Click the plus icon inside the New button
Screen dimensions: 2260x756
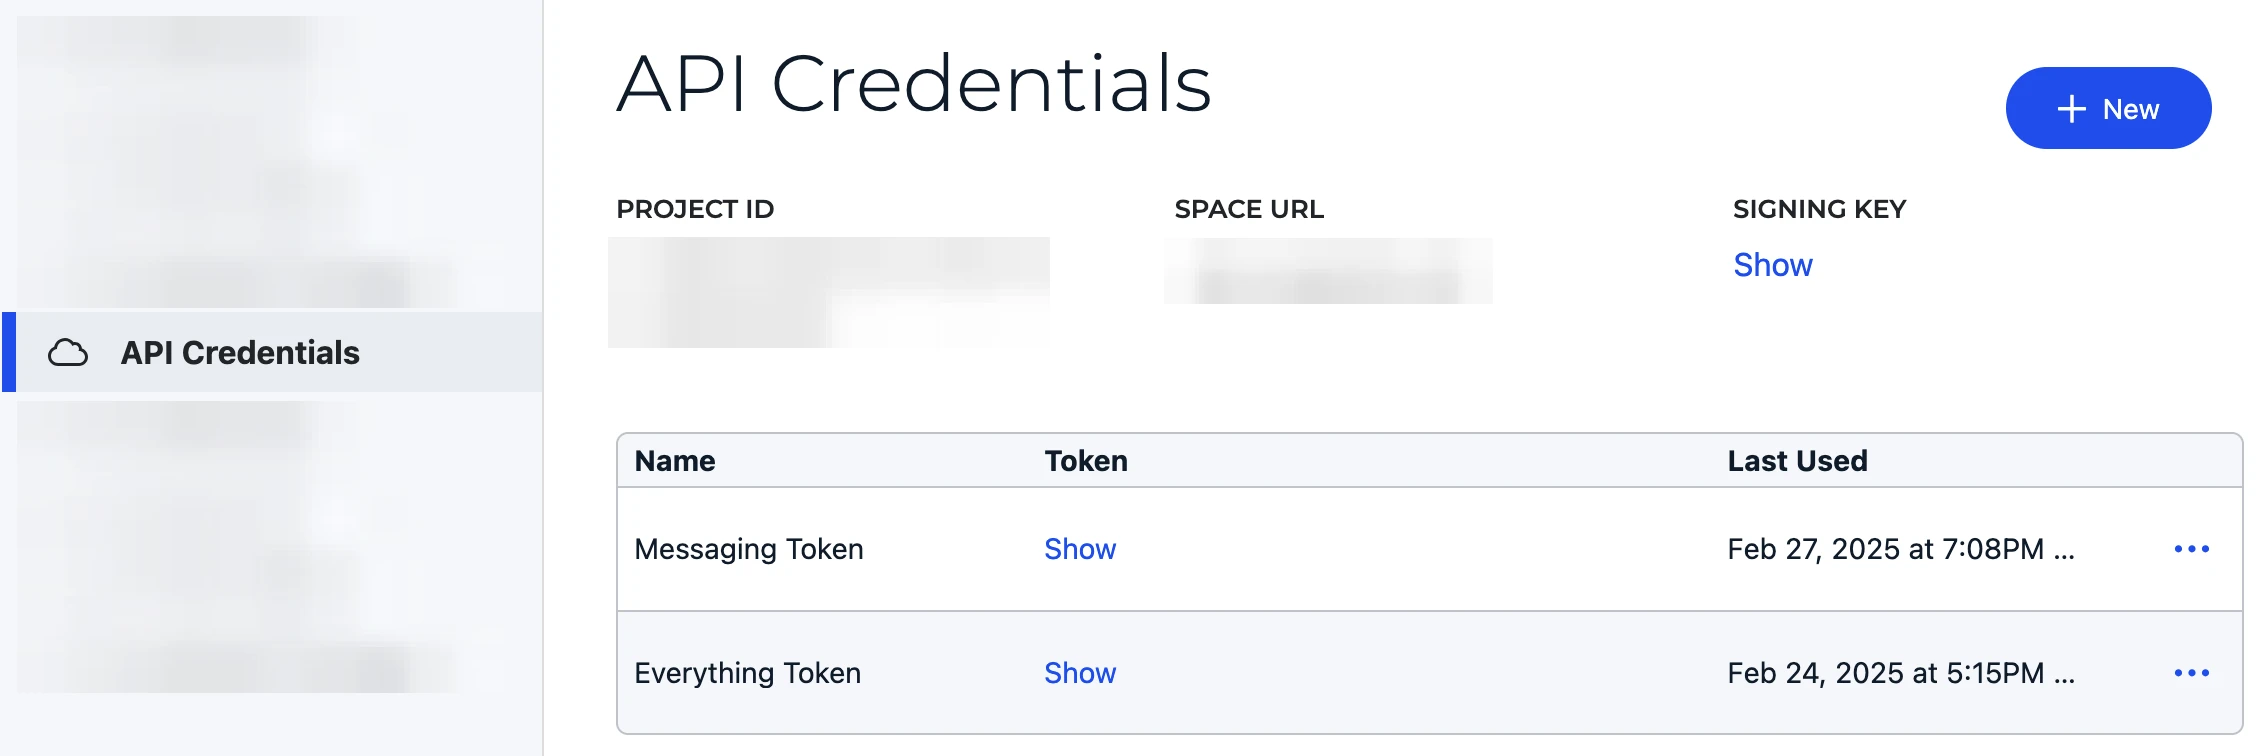[x=2070, y=109]
